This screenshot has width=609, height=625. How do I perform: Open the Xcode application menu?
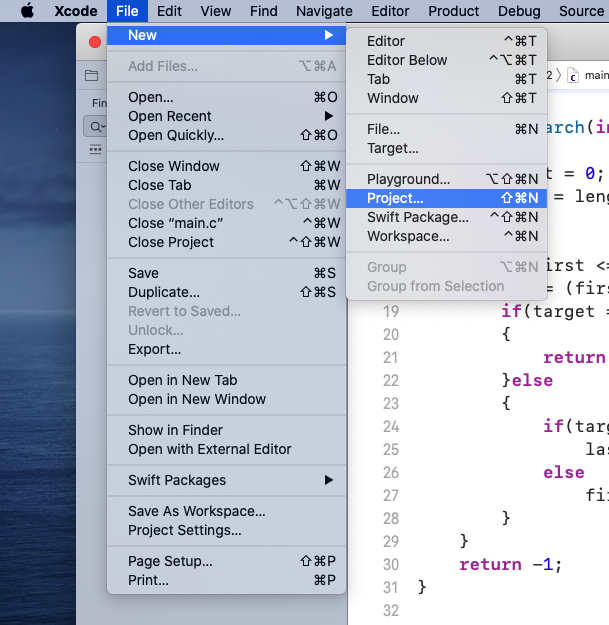pyautogui.click(x=76, y=11)
